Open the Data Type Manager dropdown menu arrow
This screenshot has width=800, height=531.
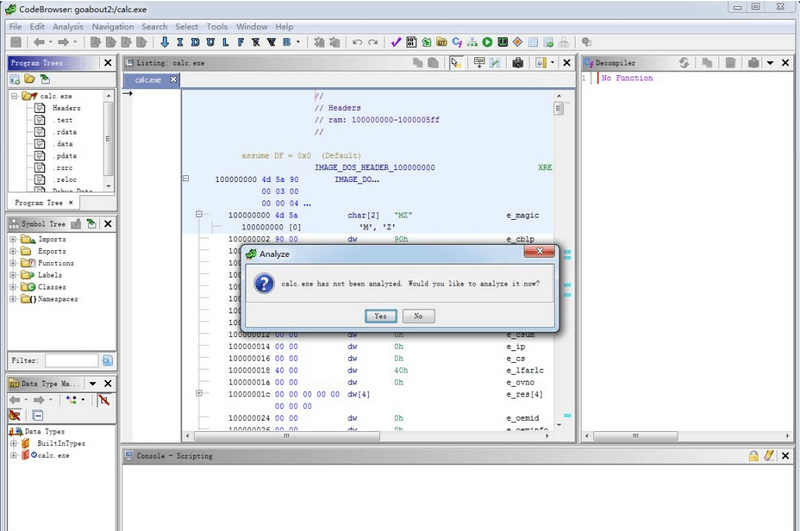pyautogui.click(x=92, y=383)
